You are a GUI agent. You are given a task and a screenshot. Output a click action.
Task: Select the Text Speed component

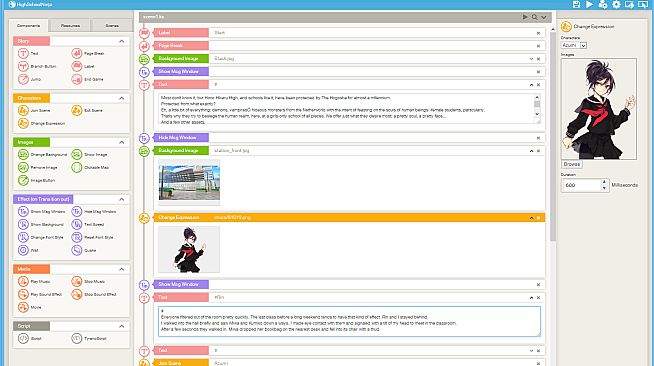pos(88,225)
